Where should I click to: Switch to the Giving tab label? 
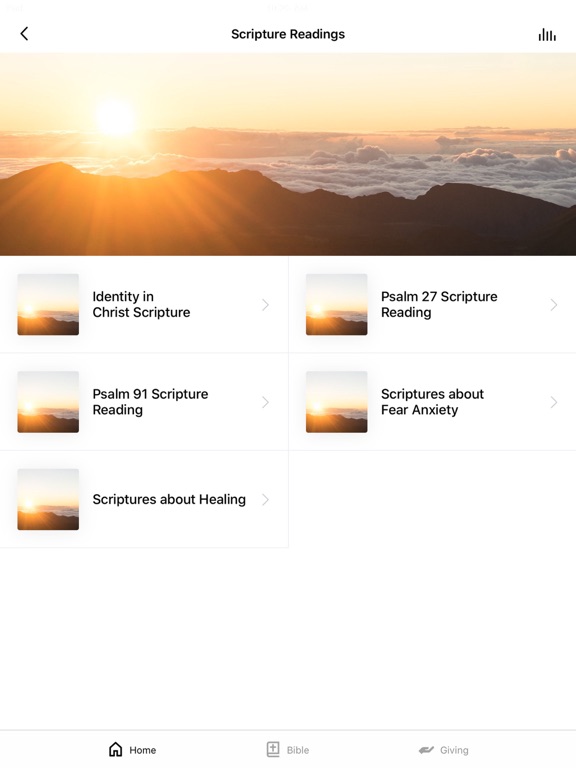454,750
